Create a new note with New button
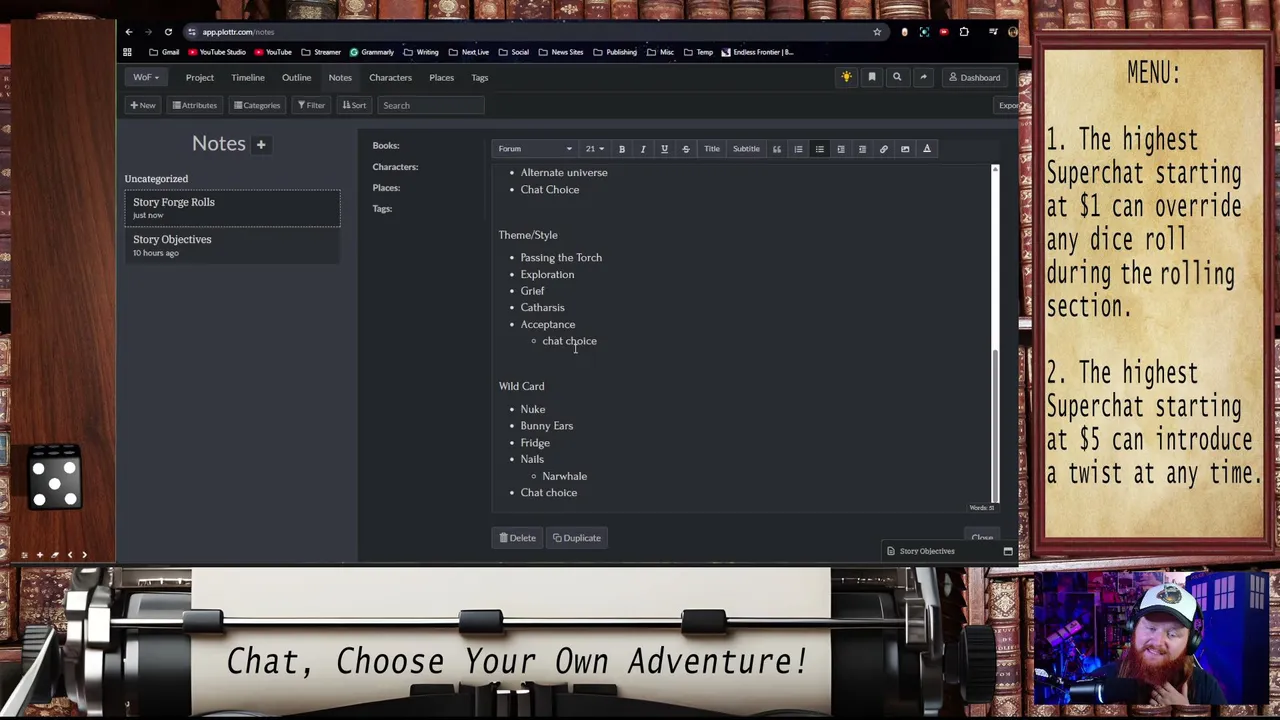 point(143,105)
